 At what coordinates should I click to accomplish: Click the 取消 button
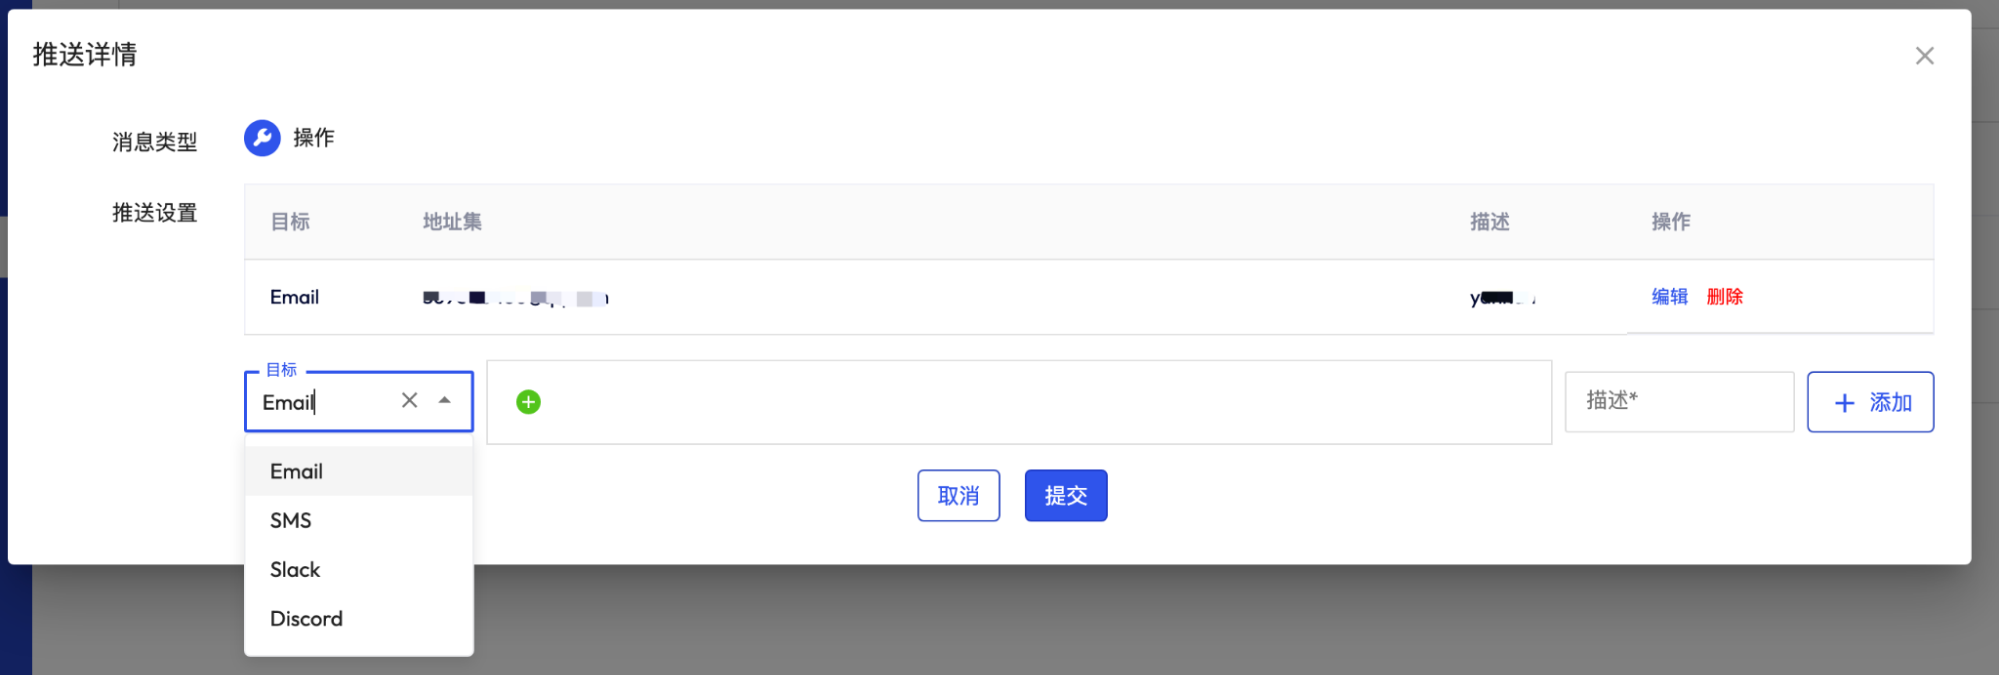958,496
